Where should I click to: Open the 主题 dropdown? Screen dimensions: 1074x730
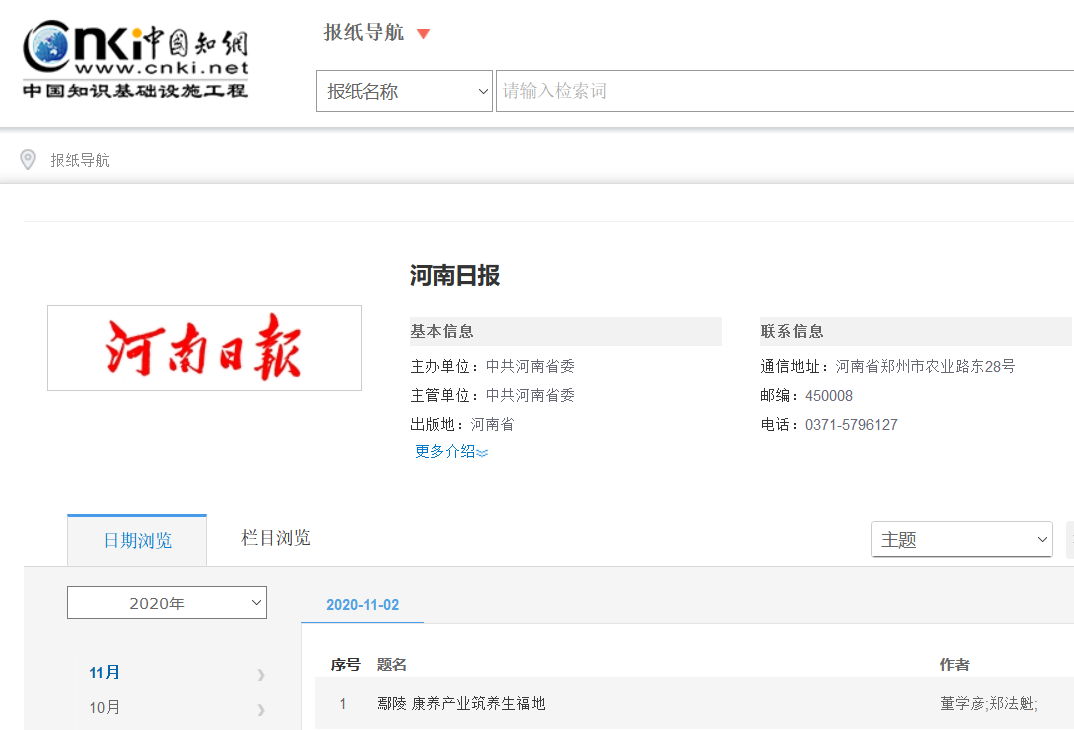coord(962,540)
